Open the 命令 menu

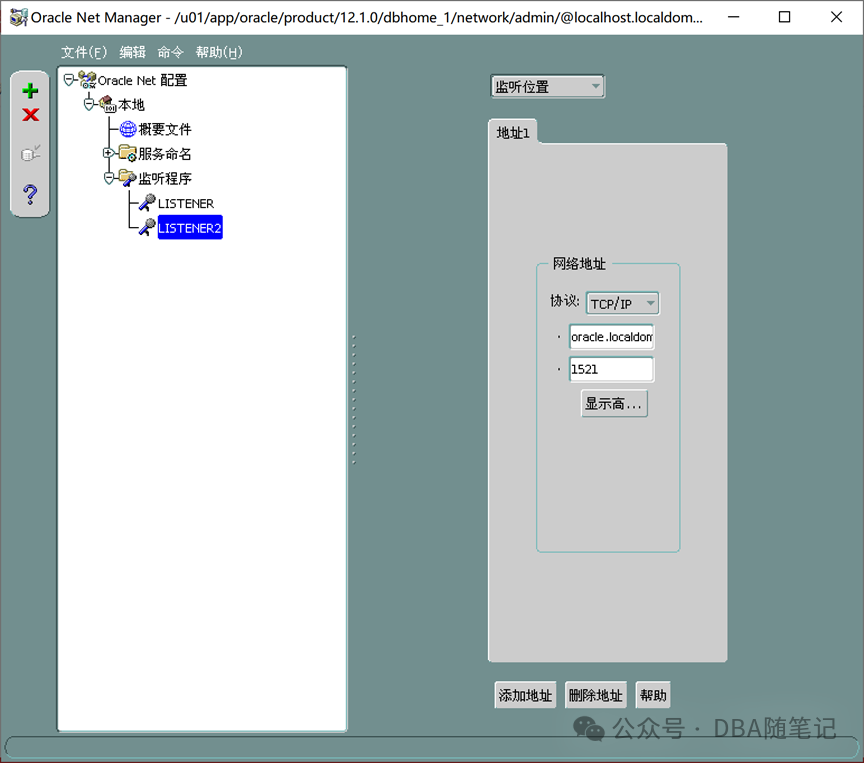coord(170,52)
